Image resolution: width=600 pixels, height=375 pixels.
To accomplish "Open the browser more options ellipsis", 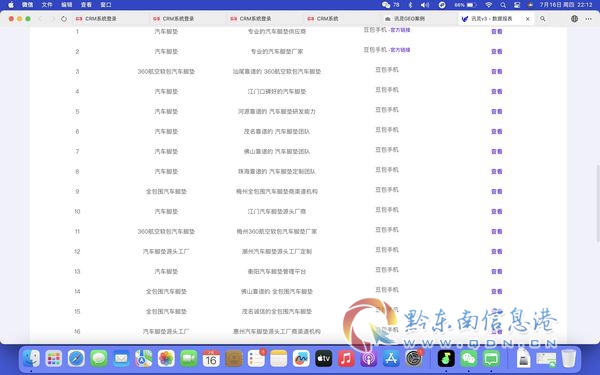I will [589, 19].
